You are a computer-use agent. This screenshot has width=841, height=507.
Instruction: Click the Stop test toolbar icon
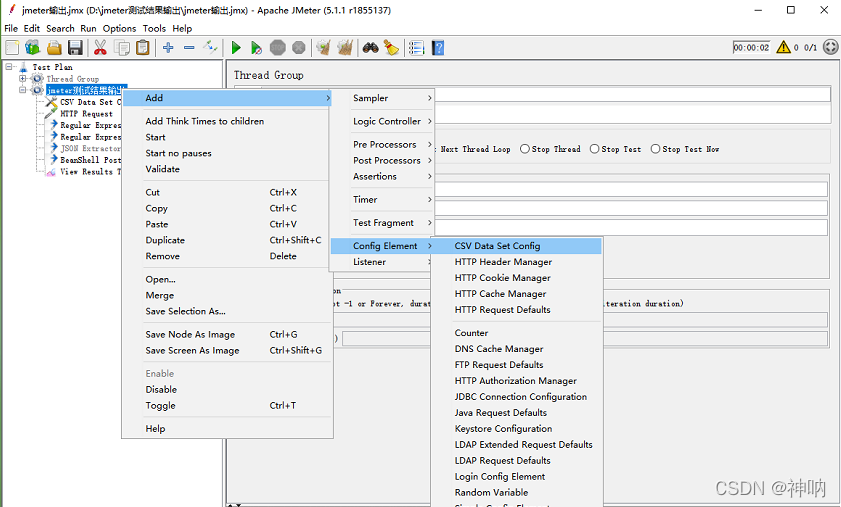tap(277, 48)
